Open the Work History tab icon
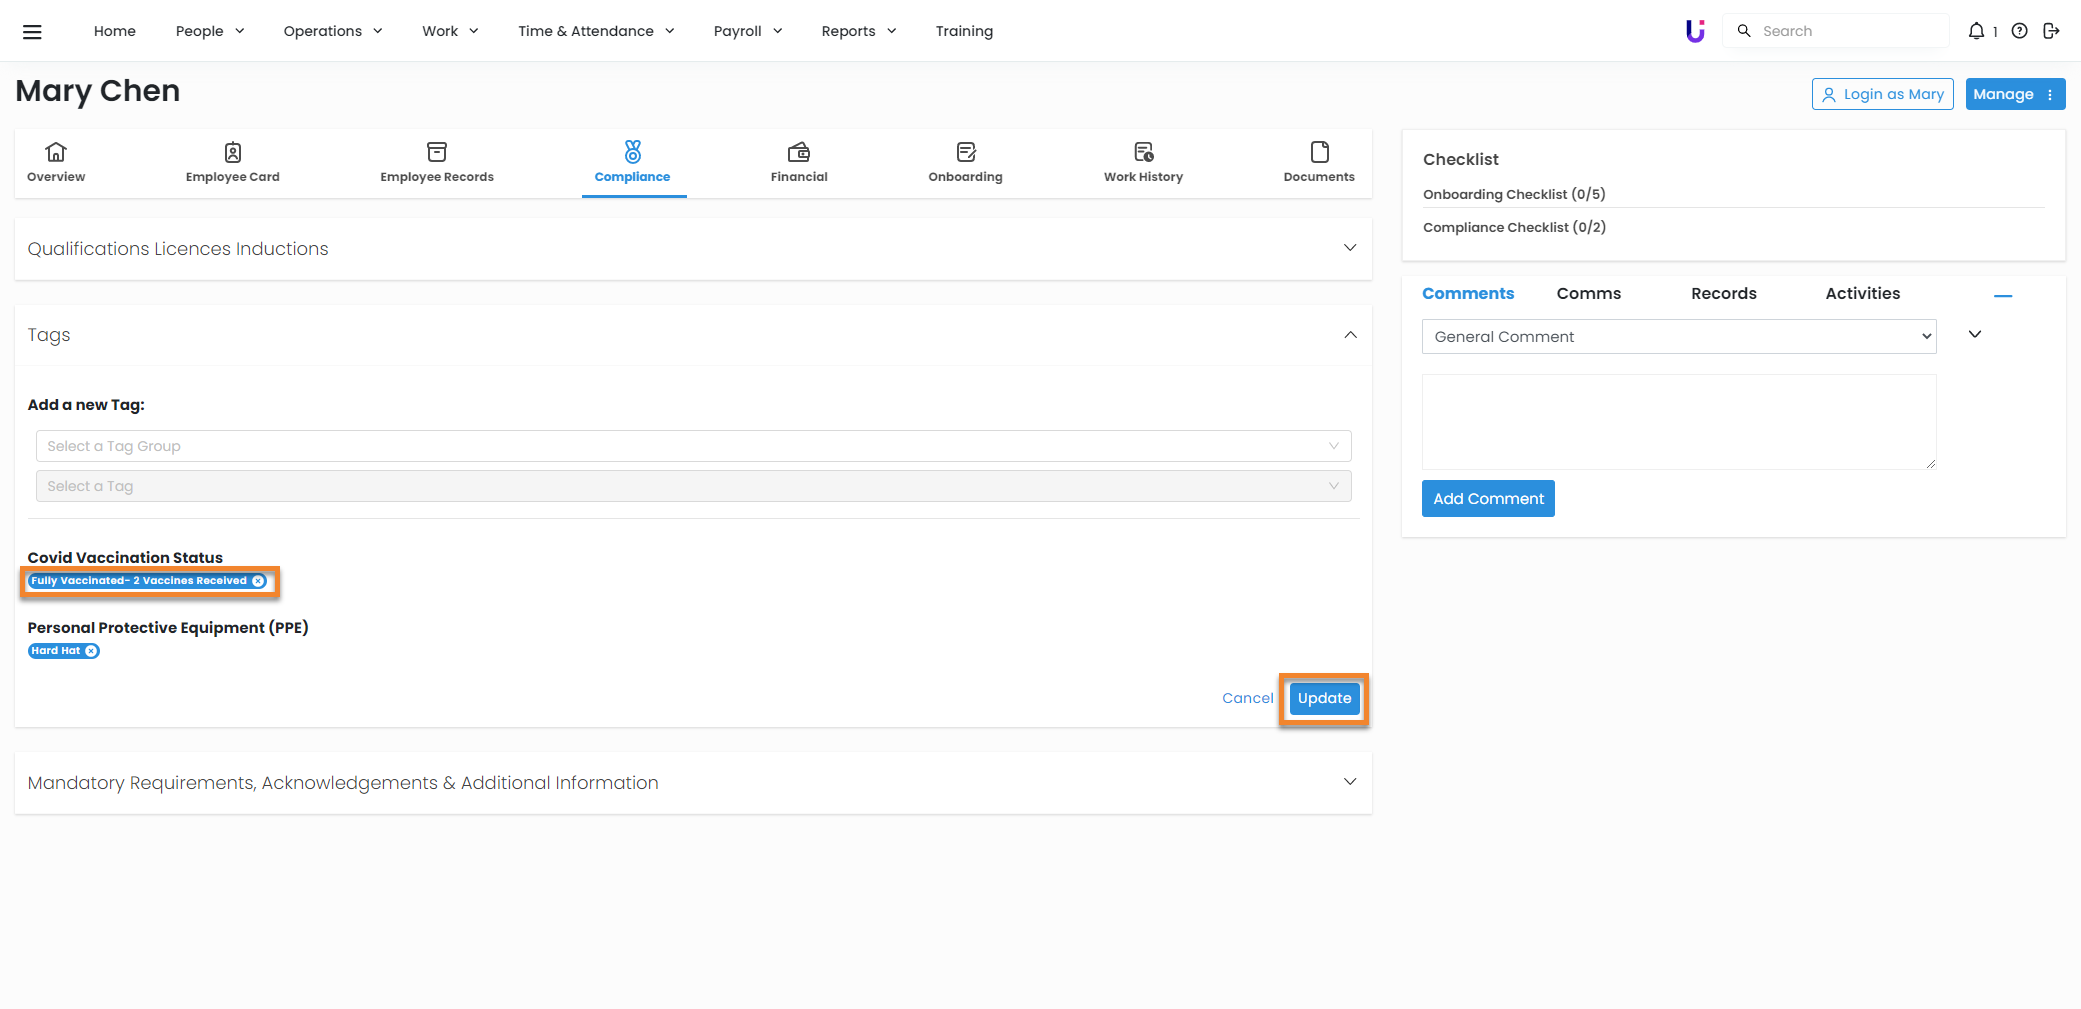The height and width of the screenshot is (1009, 2081). pos(1143,153)
